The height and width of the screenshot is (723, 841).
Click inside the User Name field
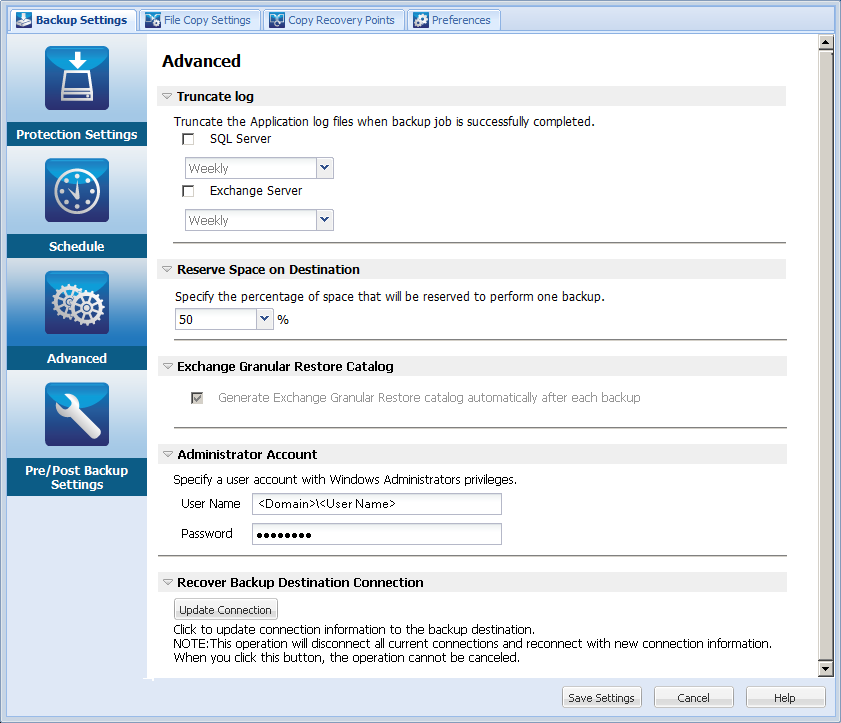point(375,504)
